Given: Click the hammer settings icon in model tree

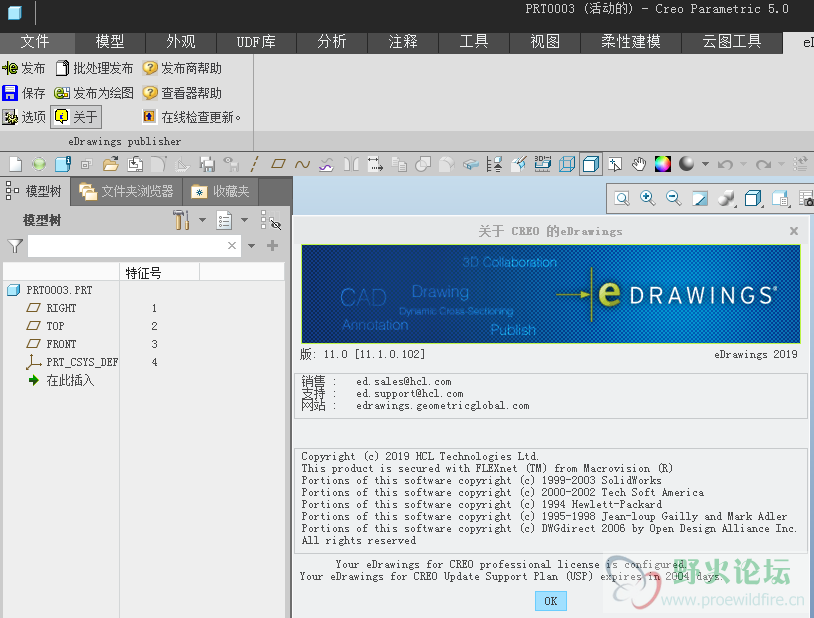Looking at the screenshot, I should coord(181,220).
